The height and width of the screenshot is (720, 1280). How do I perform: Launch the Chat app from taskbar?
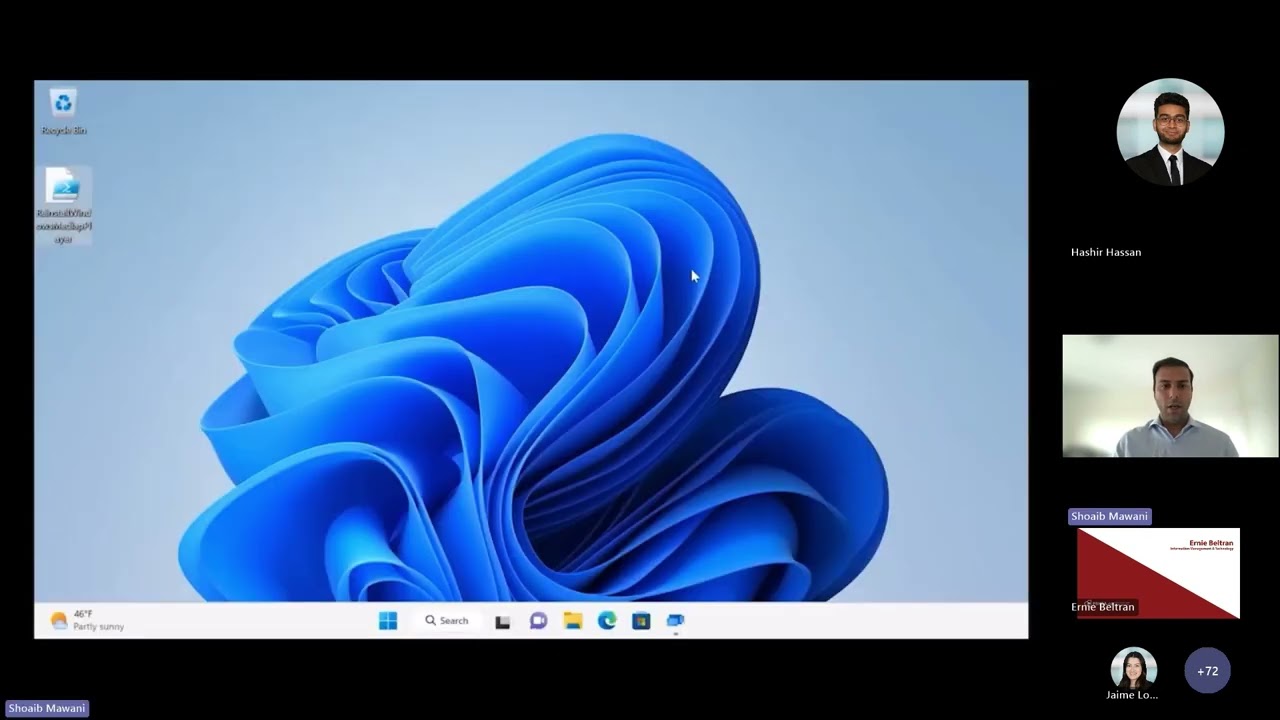538,621
